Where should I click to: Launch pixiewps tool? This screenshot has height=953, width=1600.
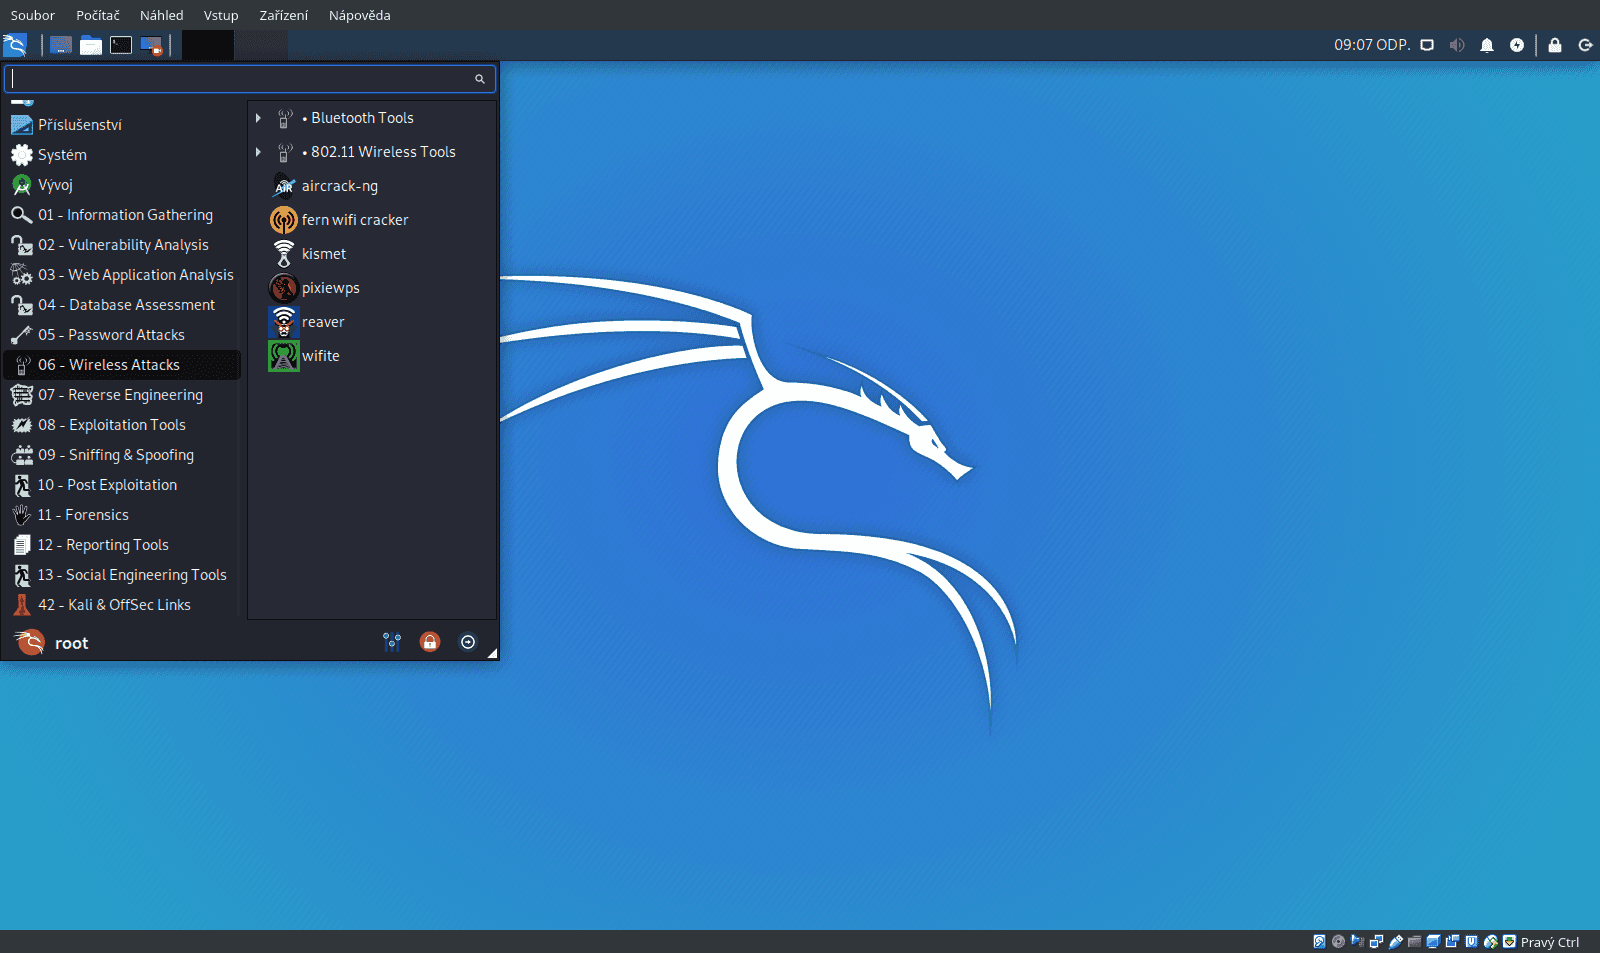[x=331, y=287]
